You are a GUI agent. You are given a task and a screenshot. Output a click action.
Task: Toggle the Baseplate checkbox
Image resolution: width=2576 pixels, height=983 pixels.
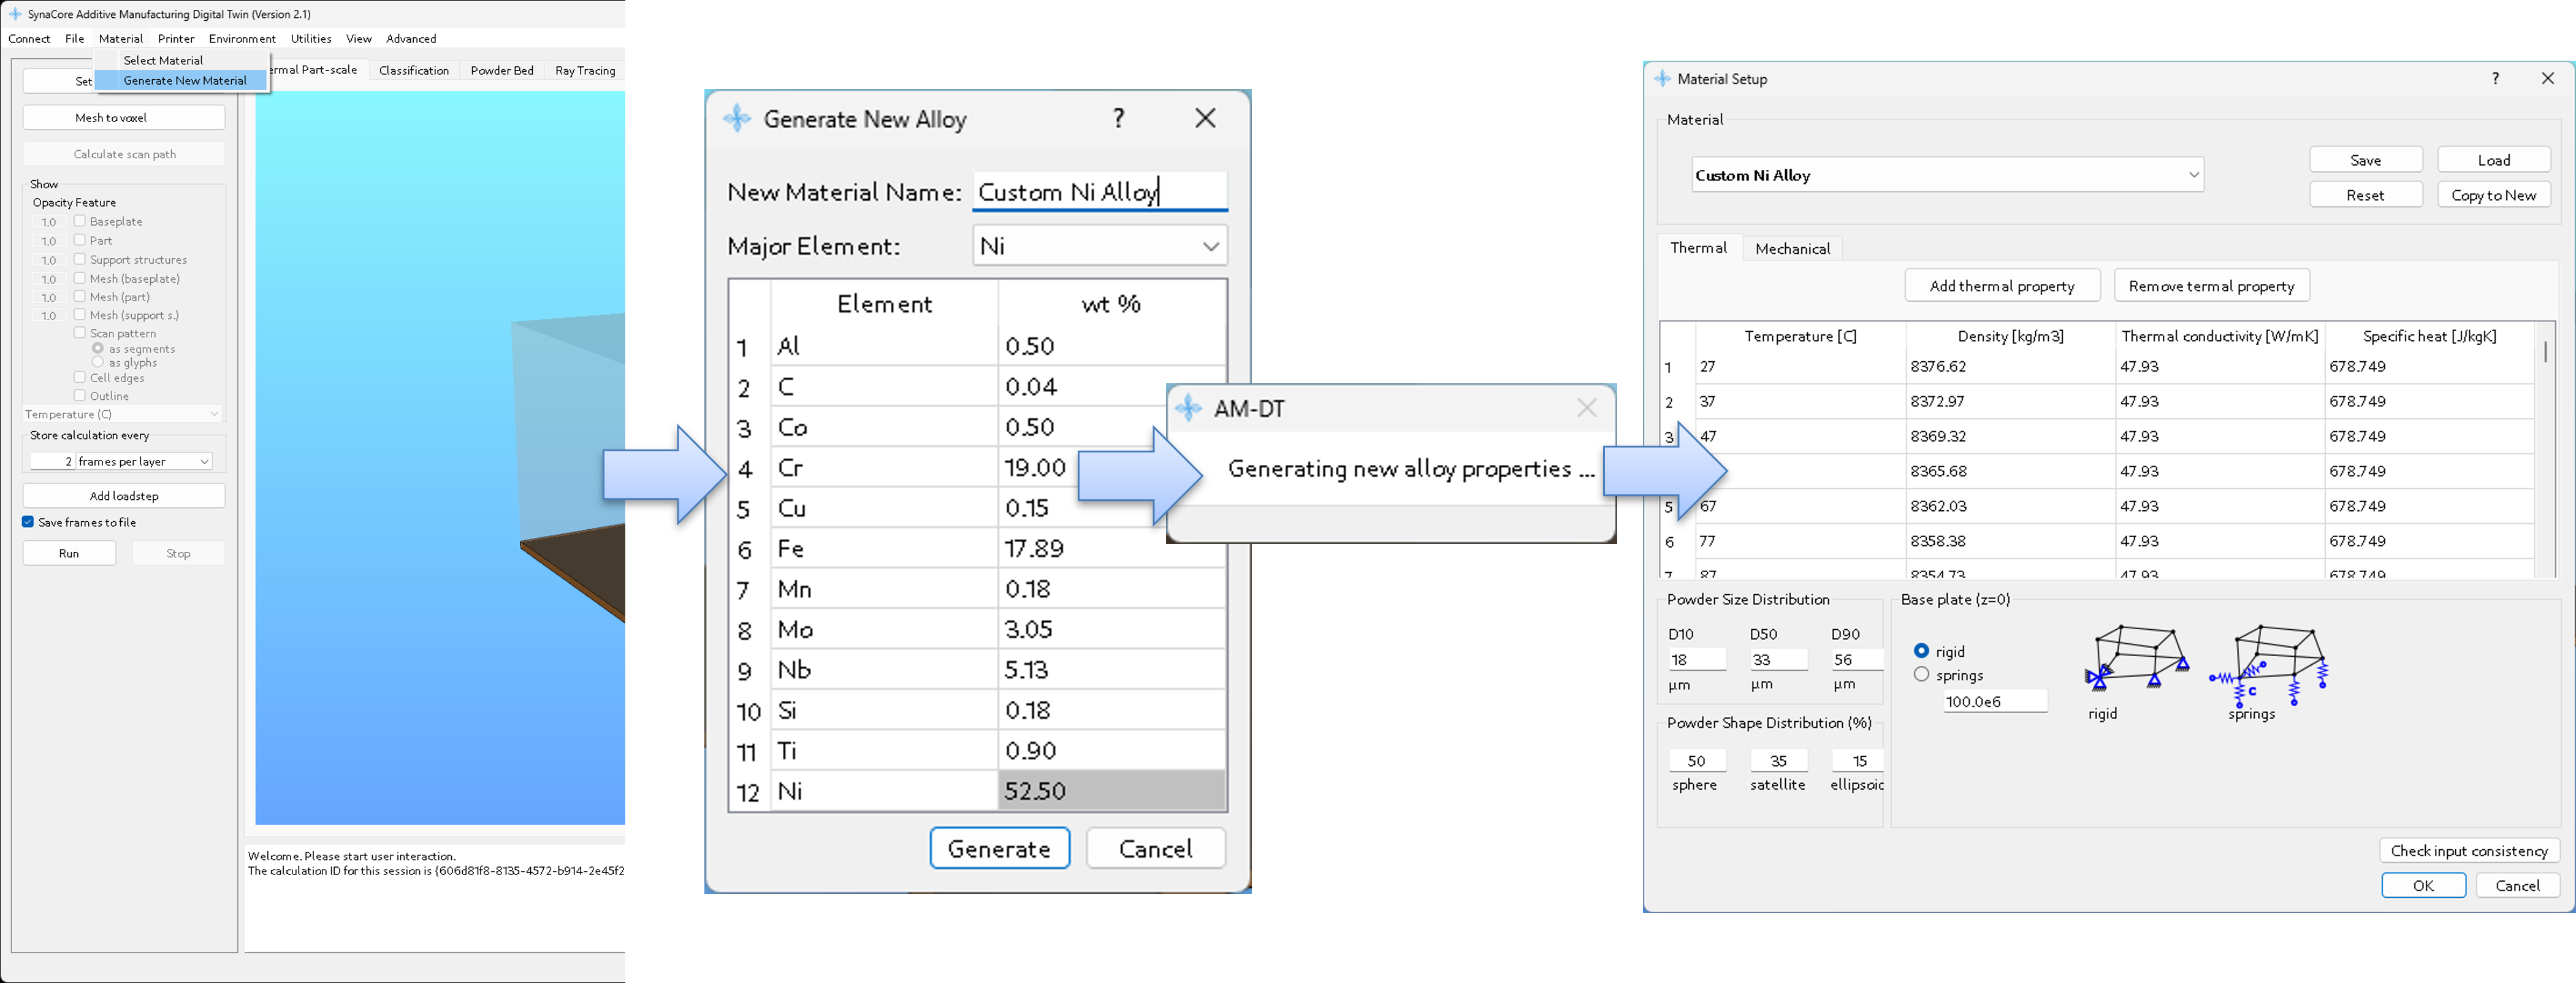[80, 221]
